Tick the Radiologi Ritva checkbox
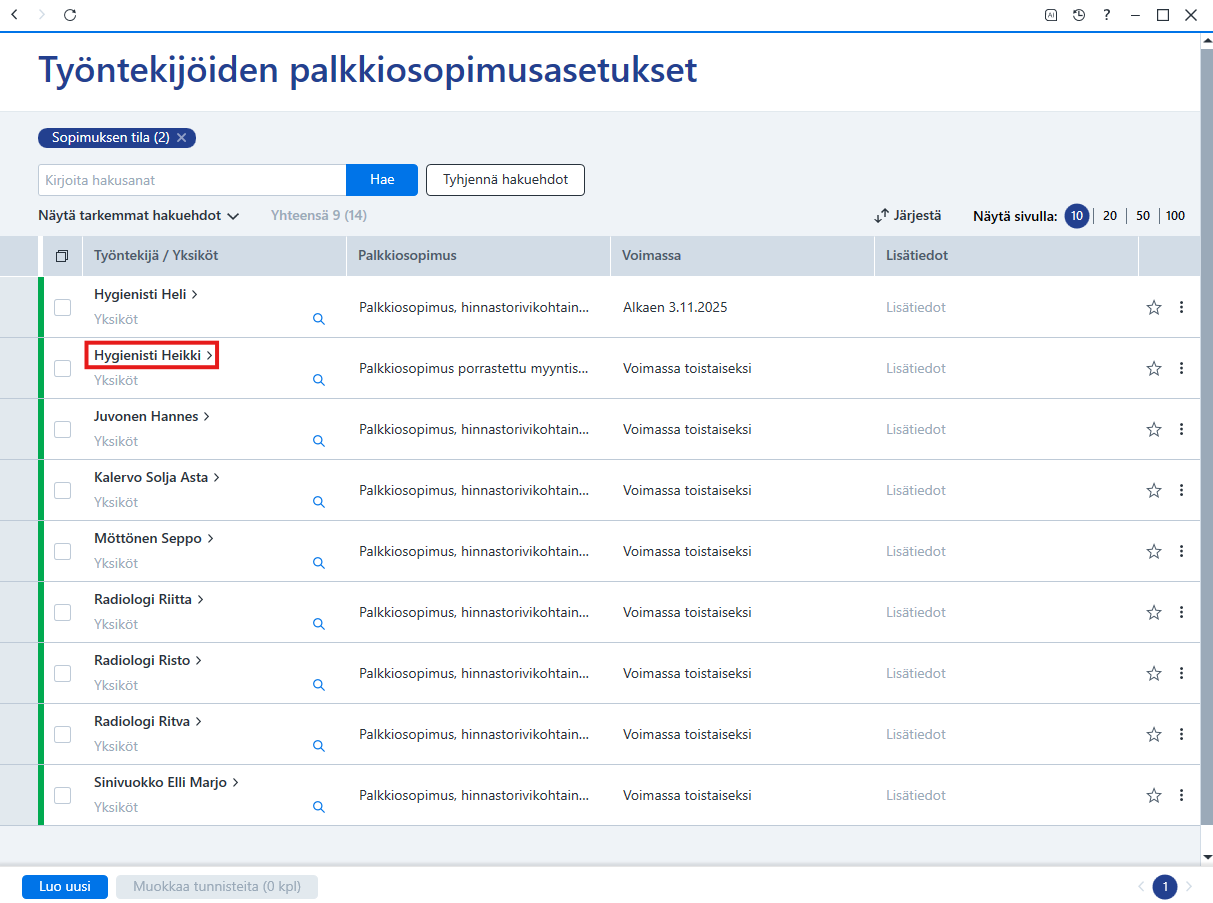Image resolution: width=1213 pixels, height=903 pixels. click(62, 734)
